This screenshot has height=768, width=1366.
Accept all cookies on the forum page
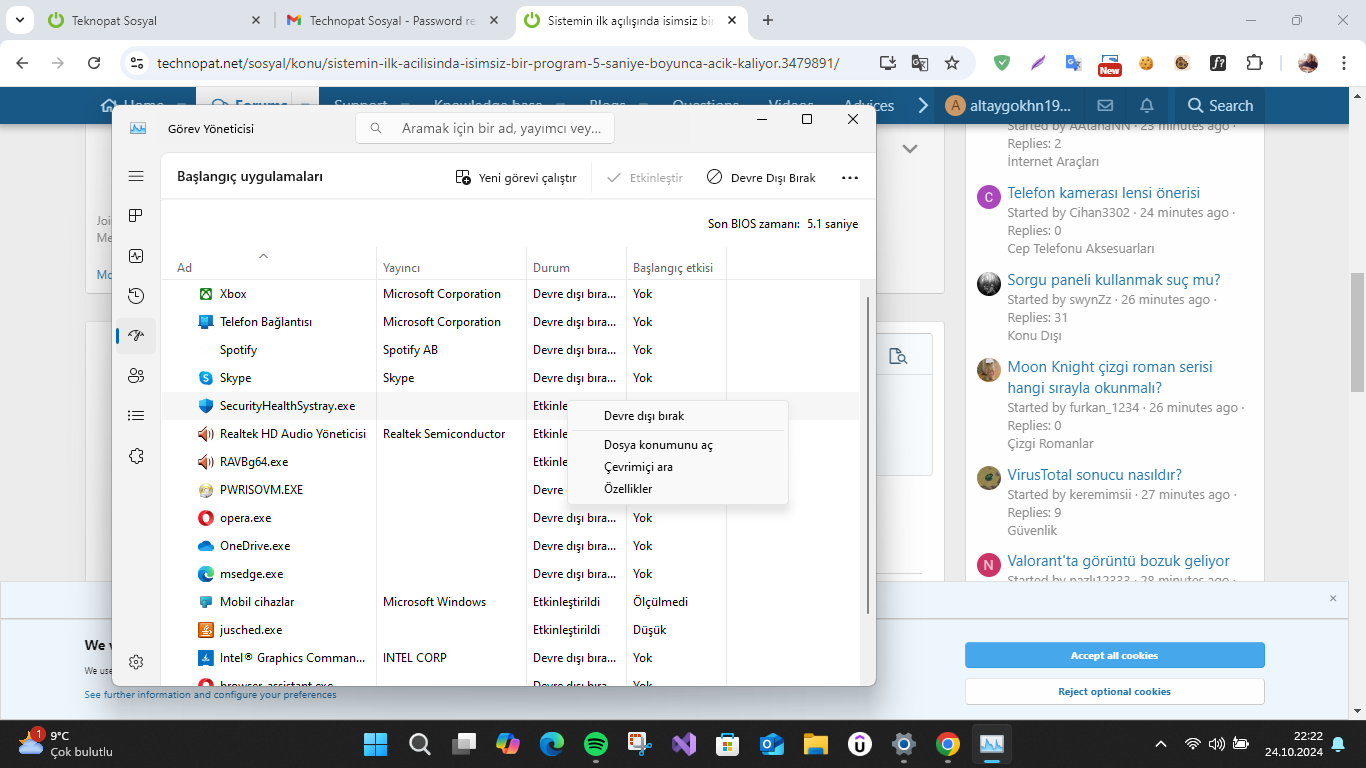(1114, 655)
